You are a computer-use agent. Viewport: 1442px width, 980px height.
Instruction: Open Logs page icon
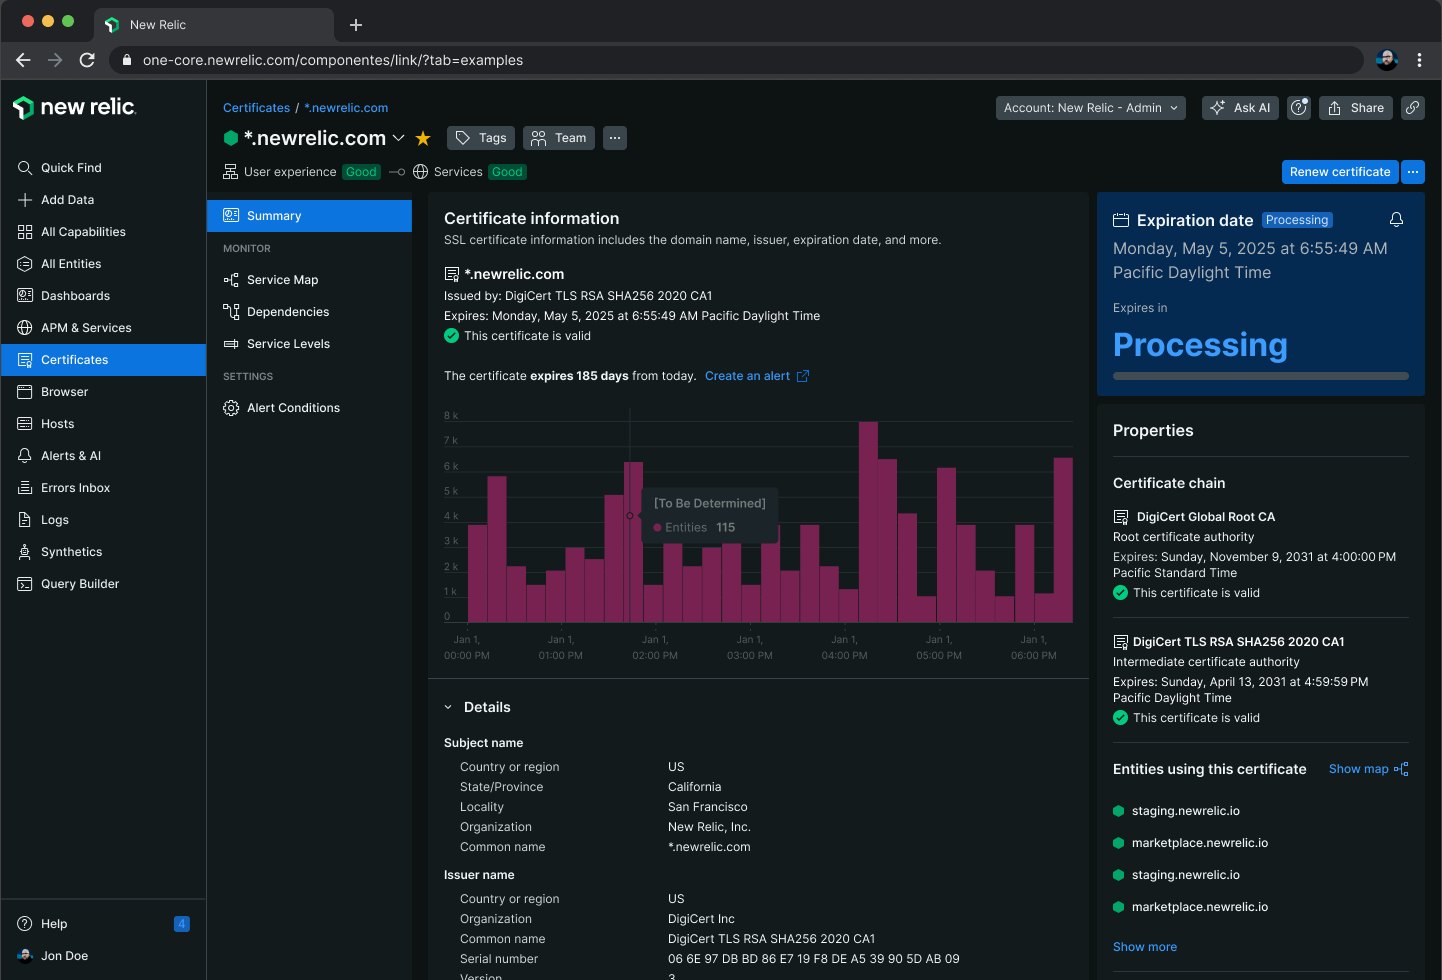25,520
